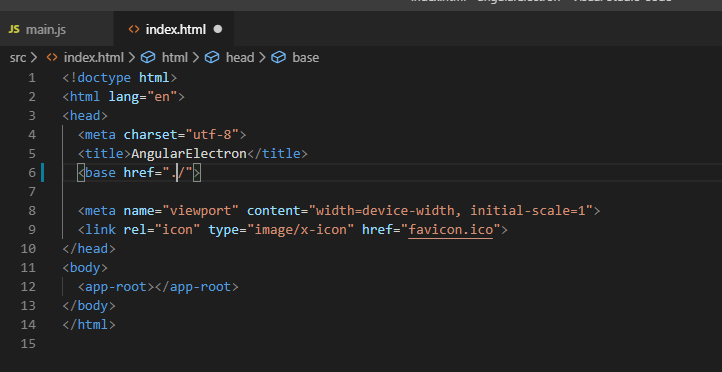The width and height of the screenshot is (722, 372).
Task: Place cursor in the AngularElectron title text
Action: point(189,154)
